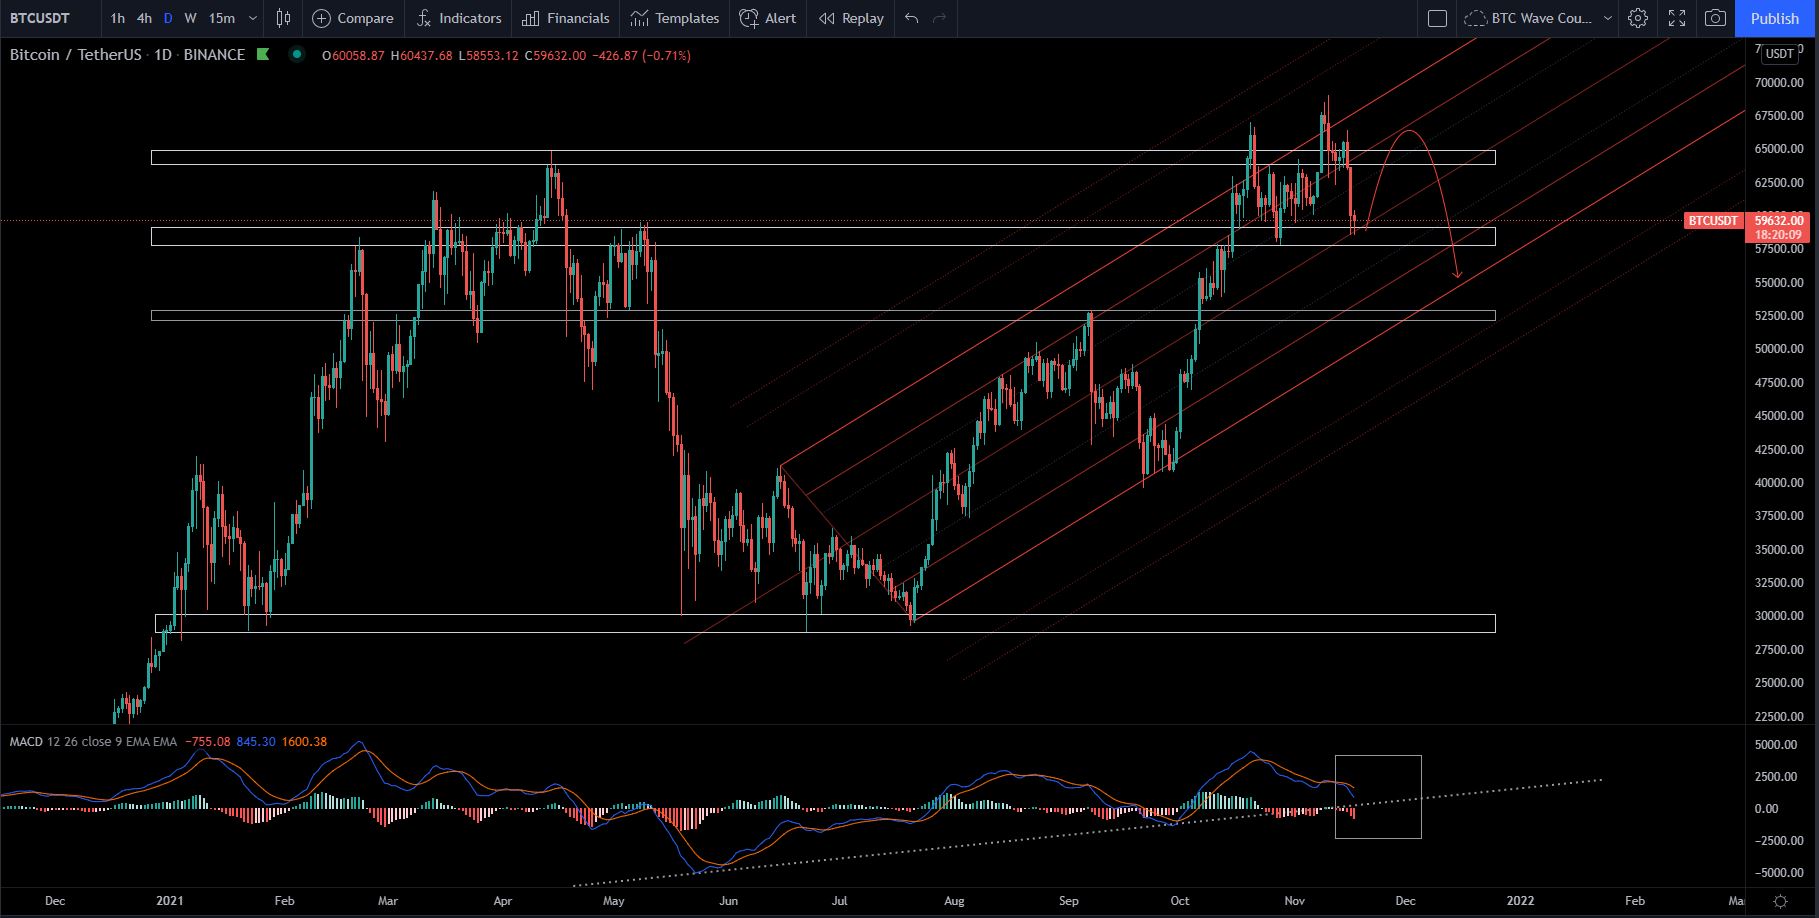Undo the last chart action
The image size is (1819, 918).
[x=911, y=18]
